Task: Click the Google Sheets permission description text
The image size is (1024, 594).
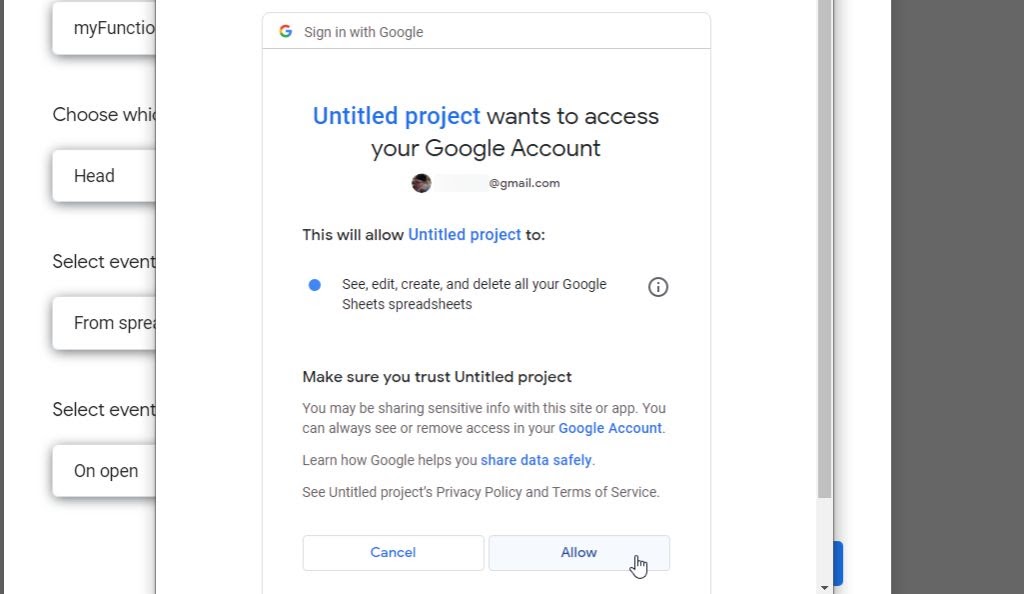Action: [474, 294]
